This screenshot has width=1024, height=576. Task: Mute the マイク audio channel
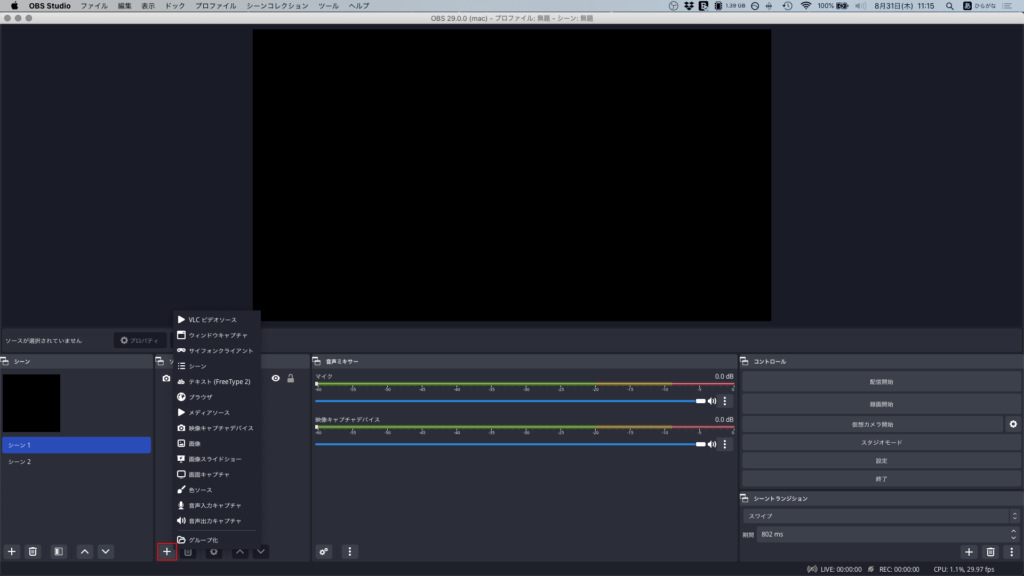[712, 401]
